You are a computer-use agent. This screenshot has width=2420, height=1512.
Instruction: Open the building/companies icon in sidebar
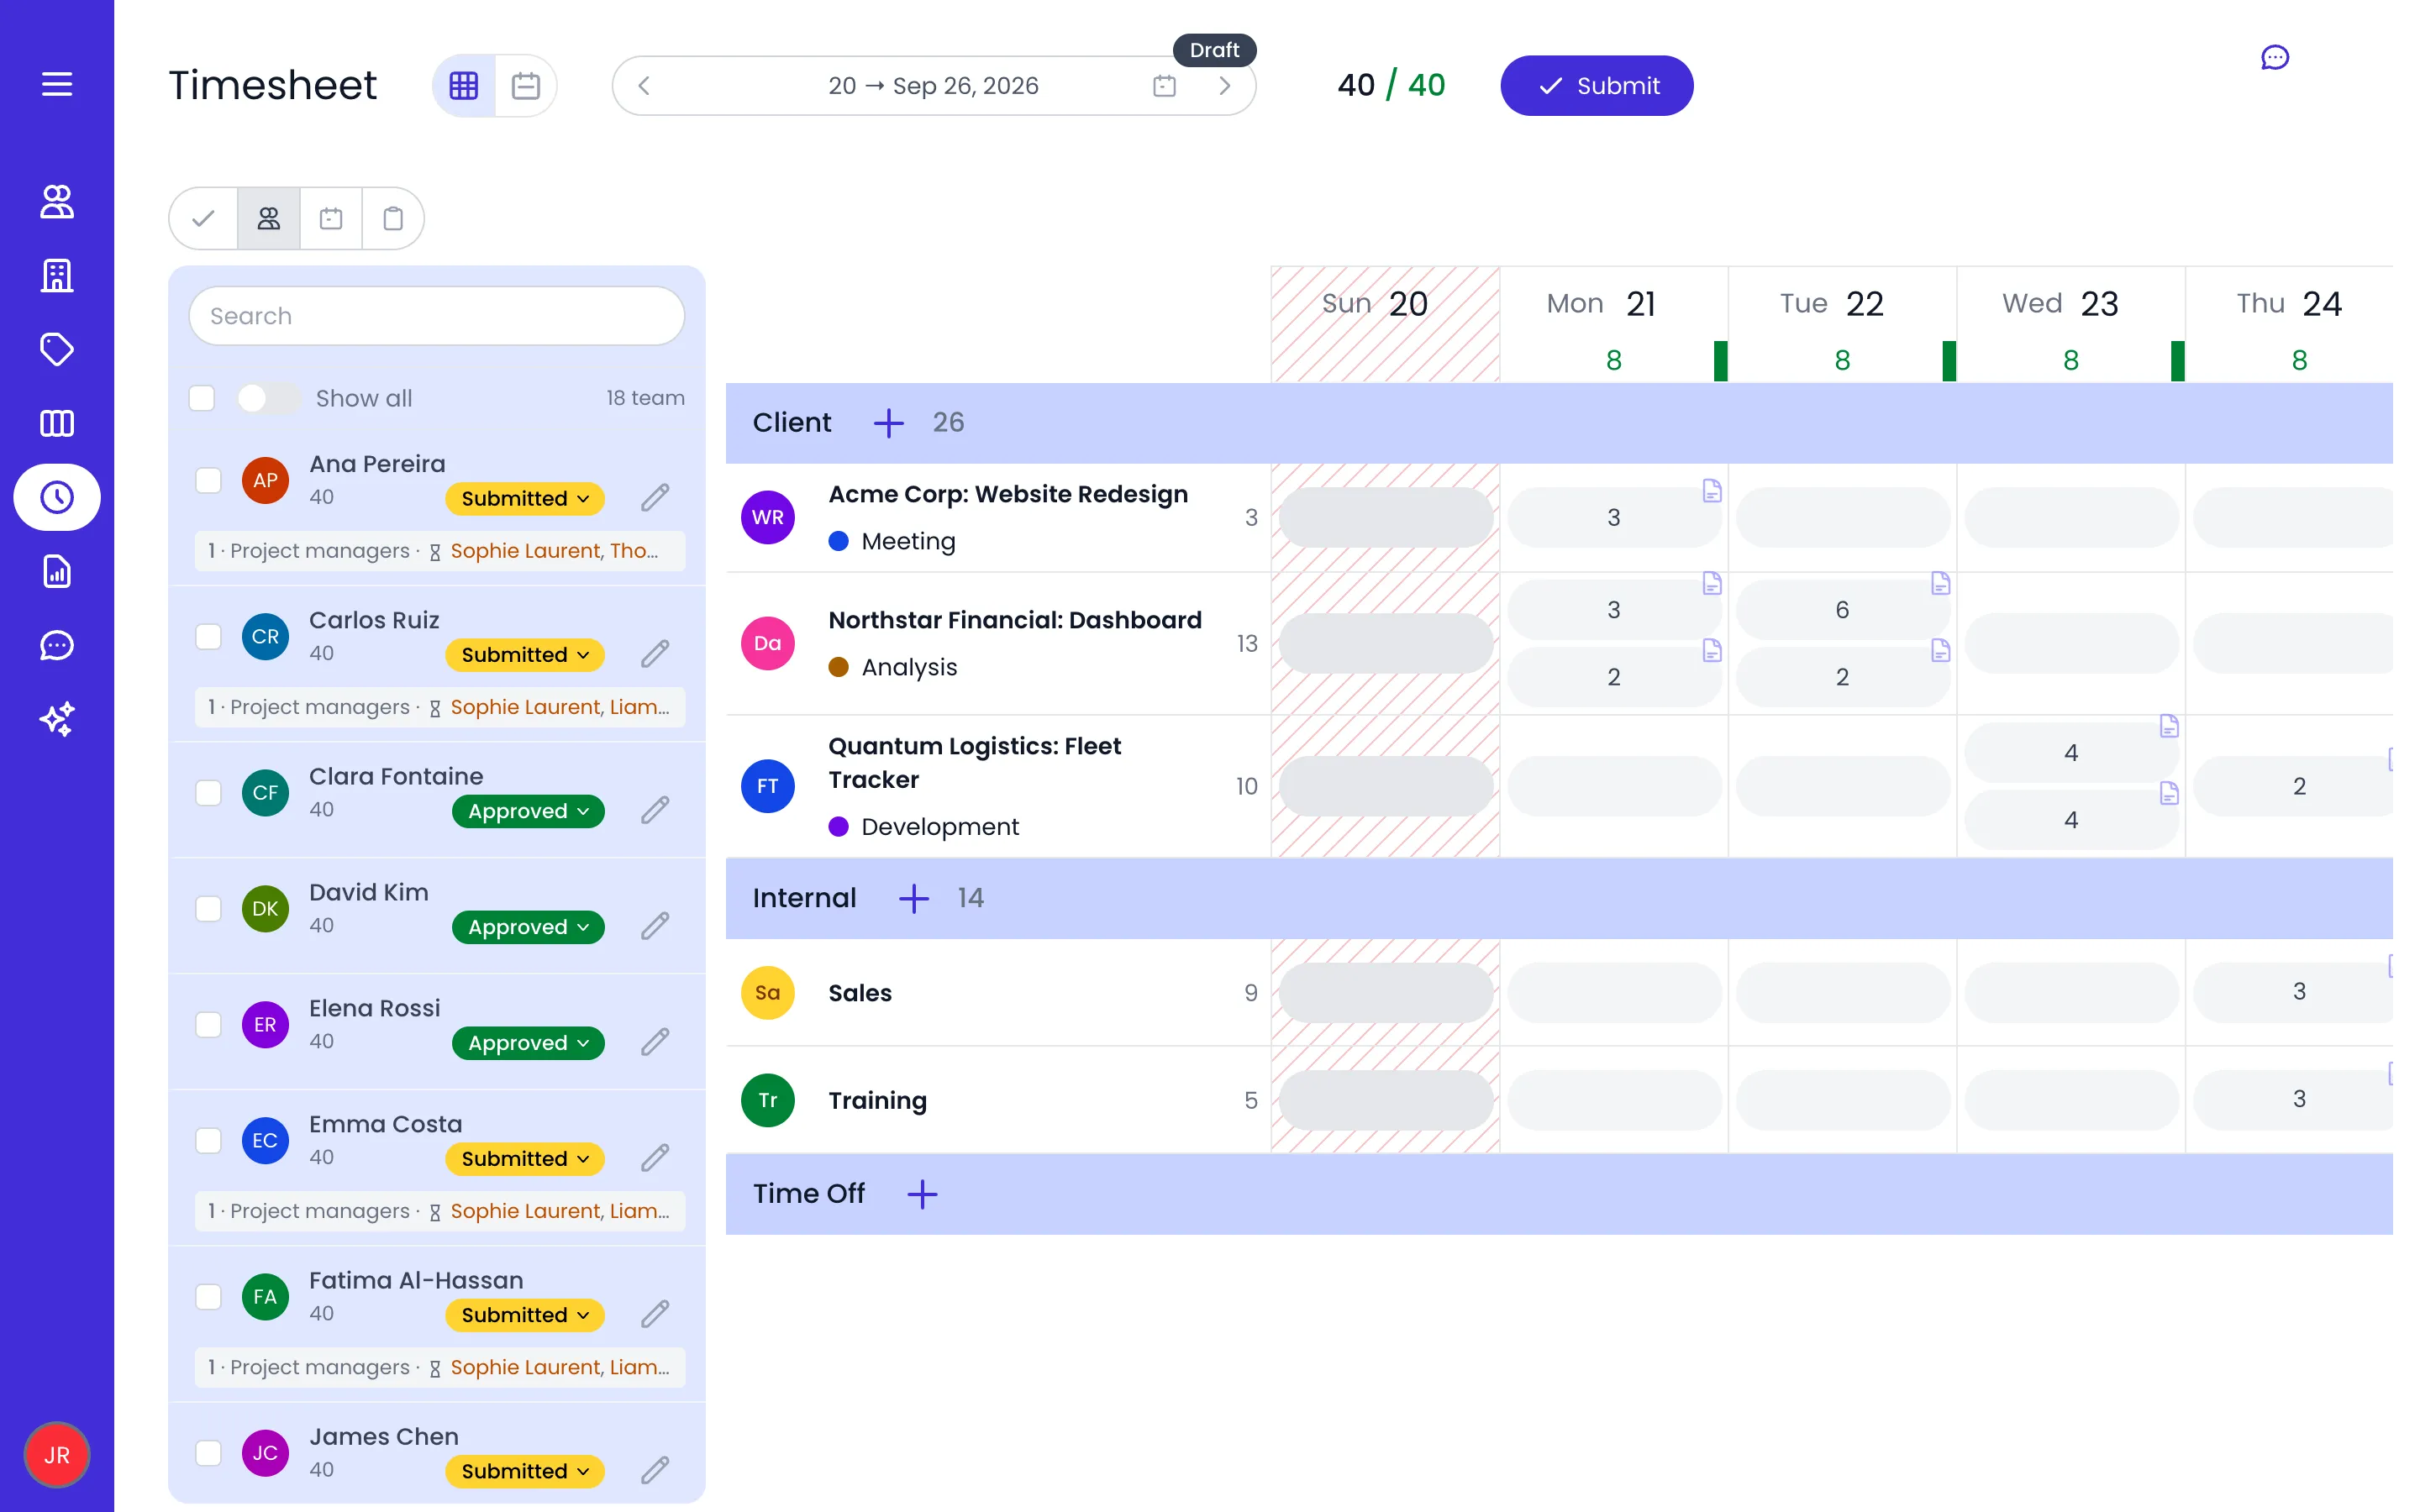coord(57,275)
